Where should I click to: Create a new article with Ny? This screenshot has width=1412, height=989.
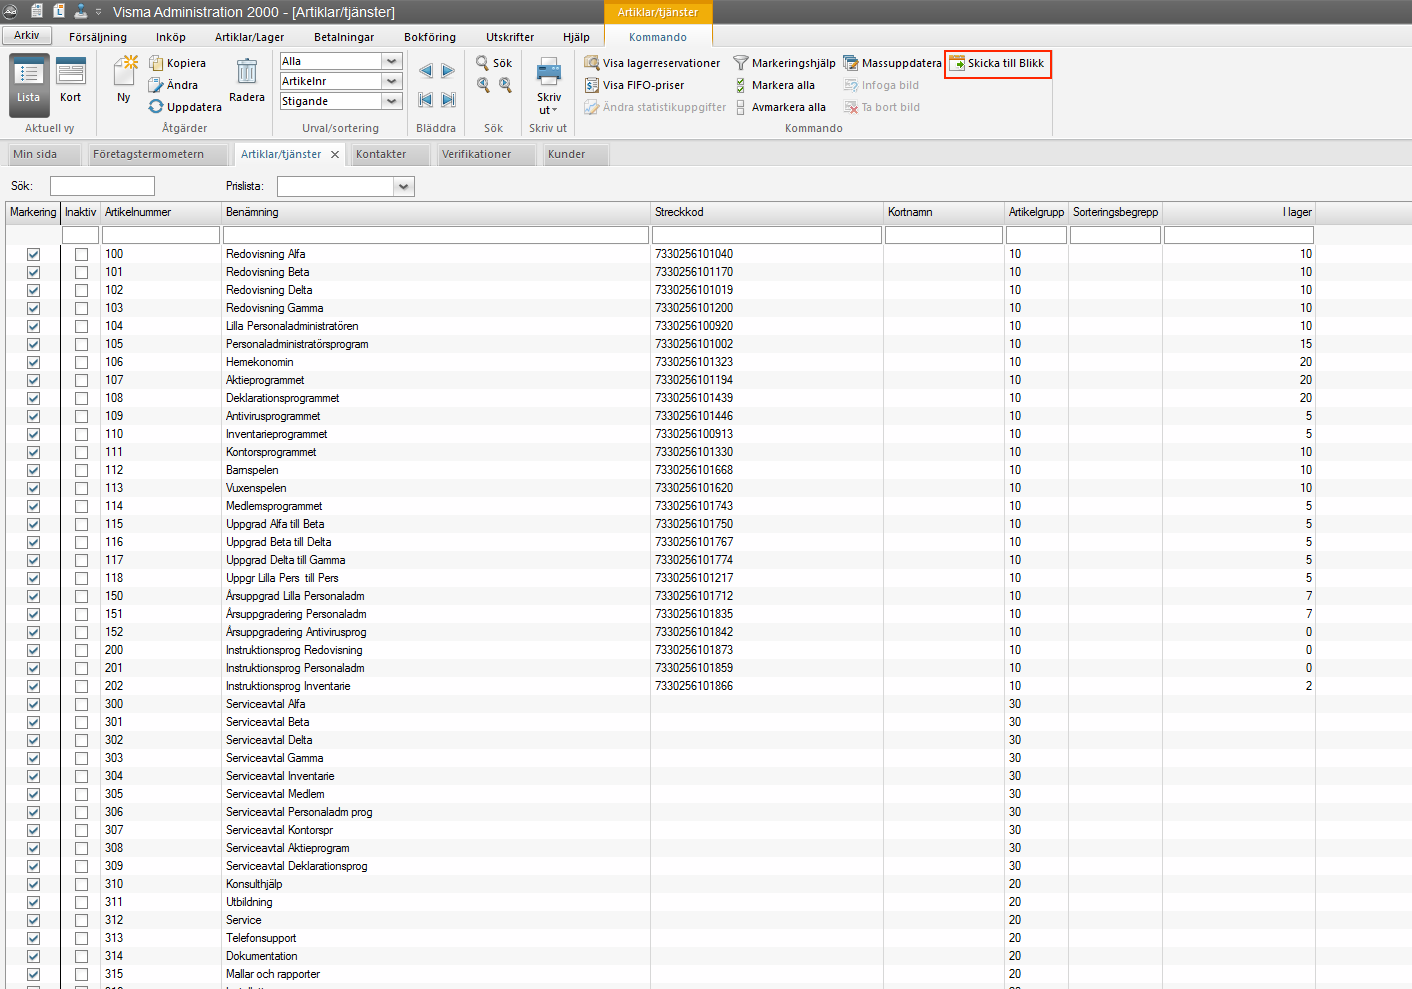124,80
